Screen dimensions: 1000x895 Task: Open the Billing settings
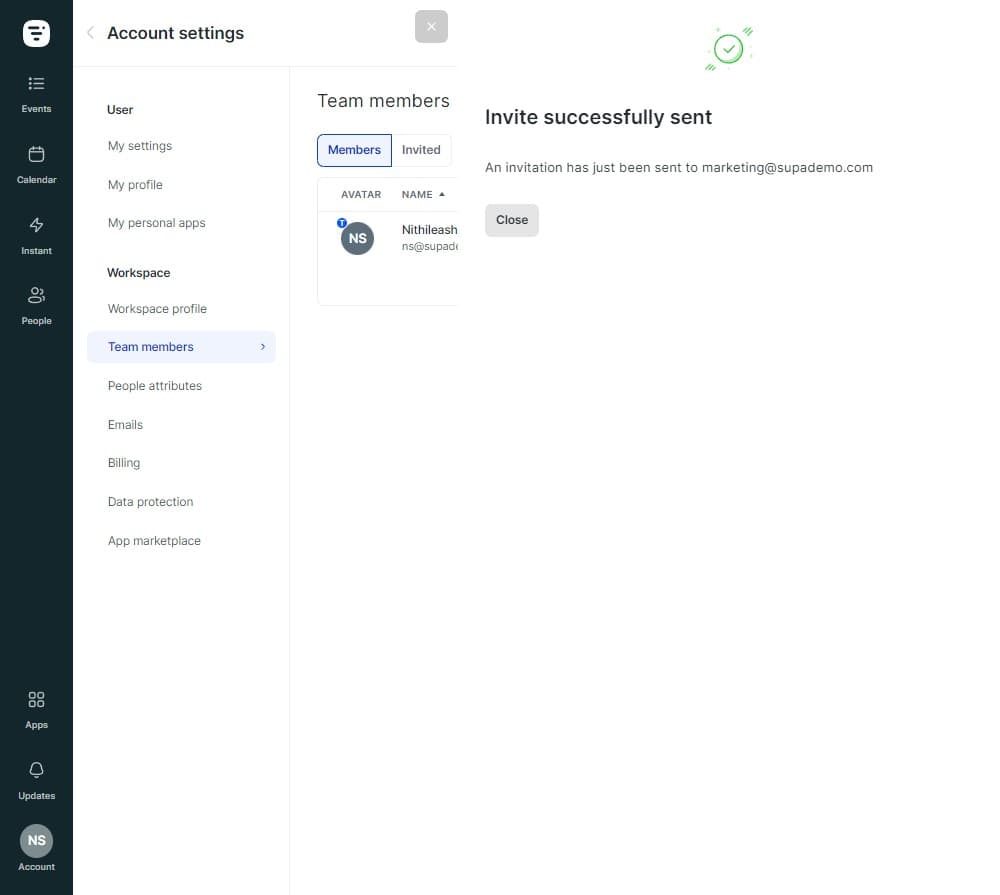(124, 463)
